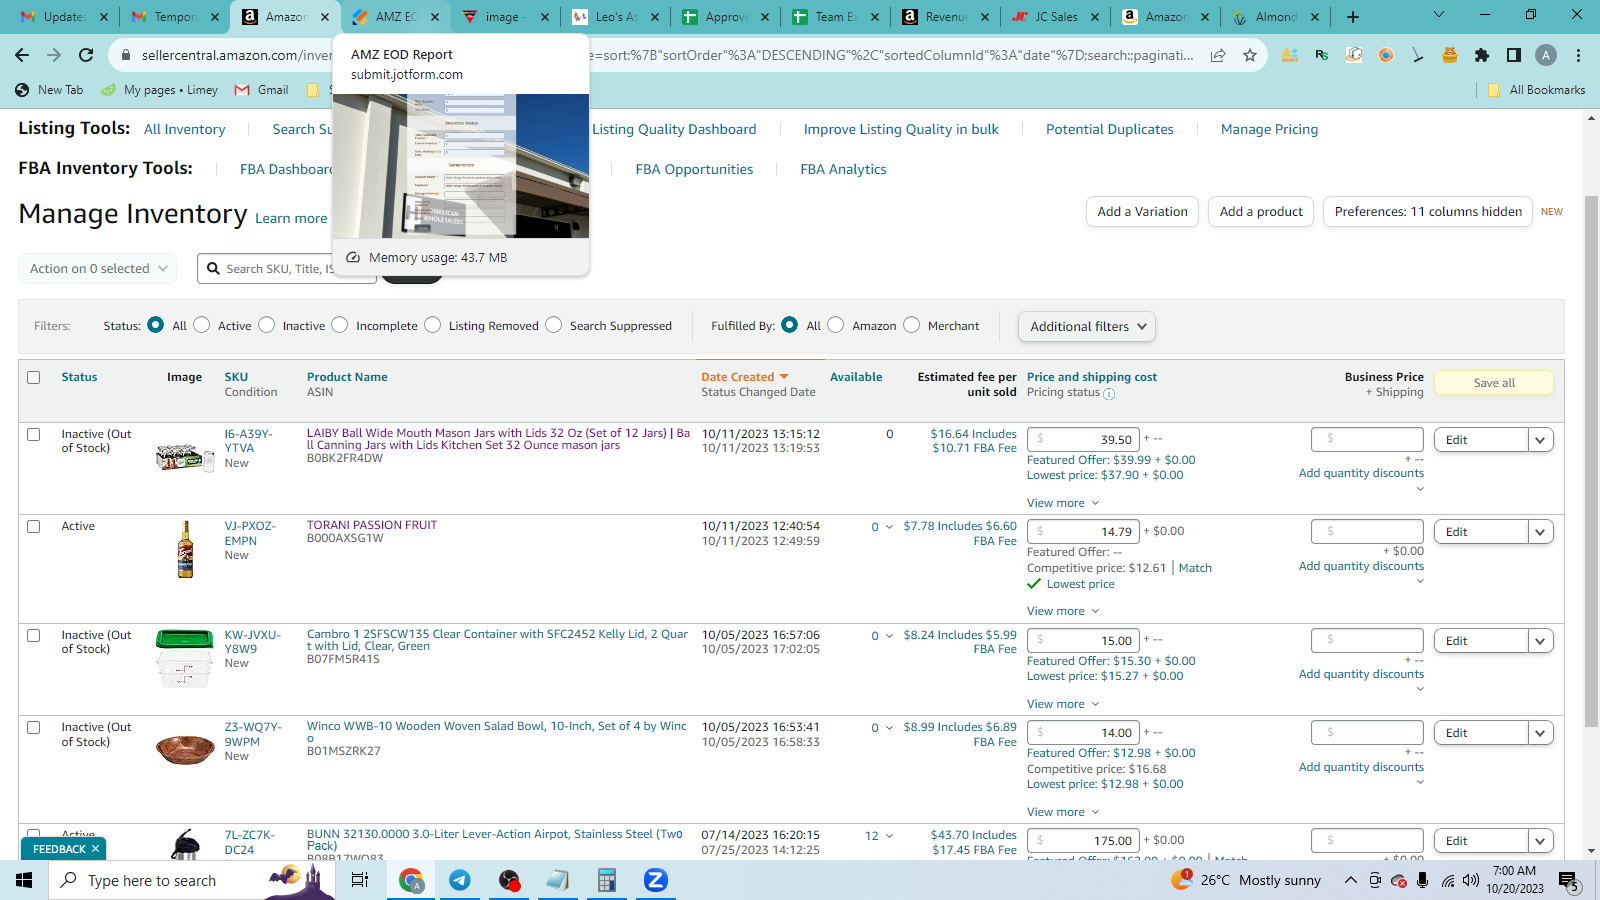Open OBS recorder from the taskbar
The height and width of the screenshot is (900, 1600).
509,880
